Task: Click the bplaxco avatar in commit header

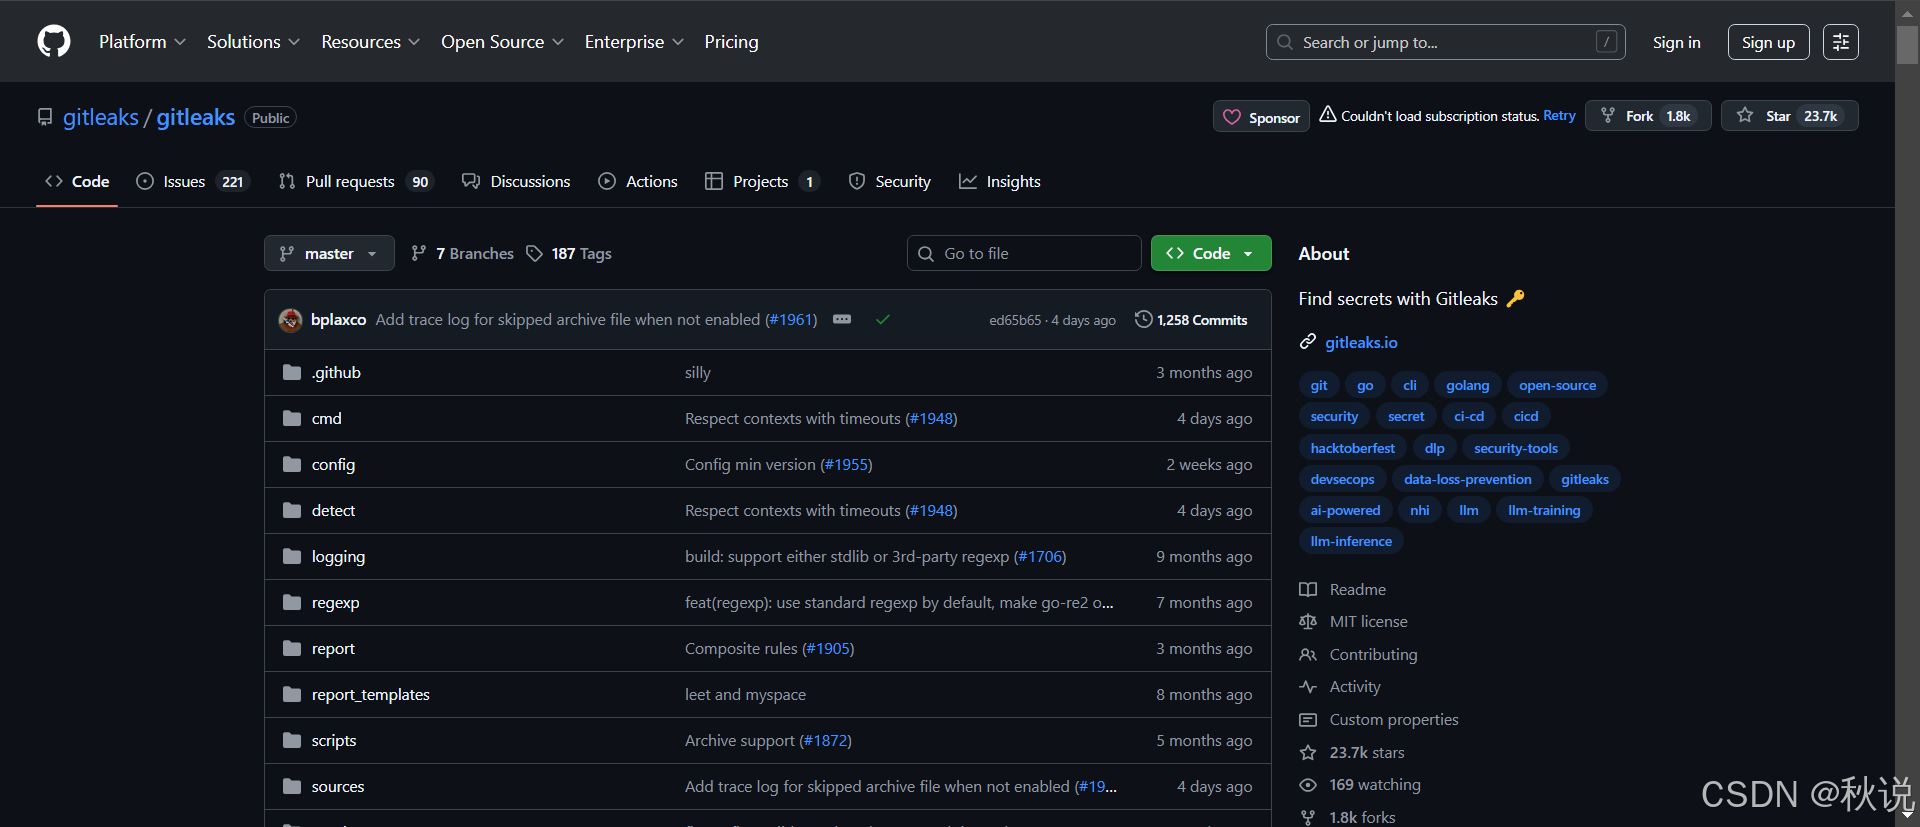Action: 291,320
